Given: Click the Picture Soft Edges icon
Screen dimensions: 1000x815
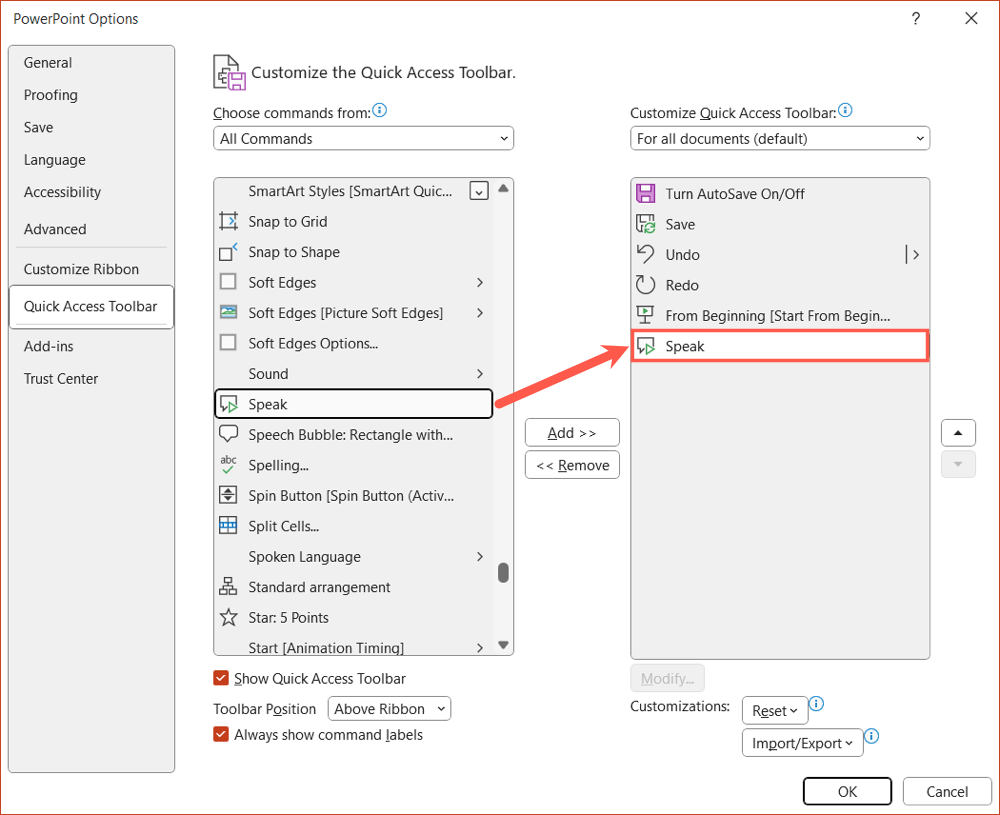Looking at the screenshot, I should [228, 312].
